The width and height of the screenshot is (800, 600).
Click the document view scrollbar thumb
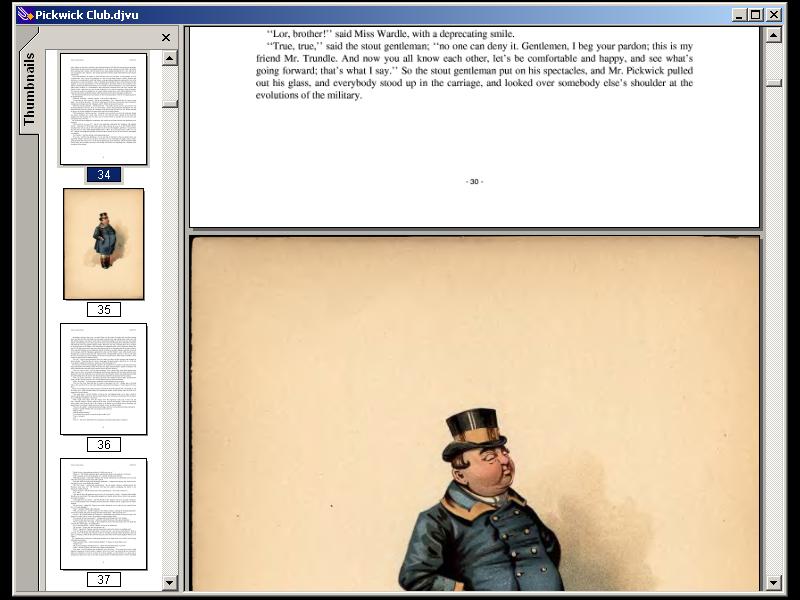[x=773, y=83]
